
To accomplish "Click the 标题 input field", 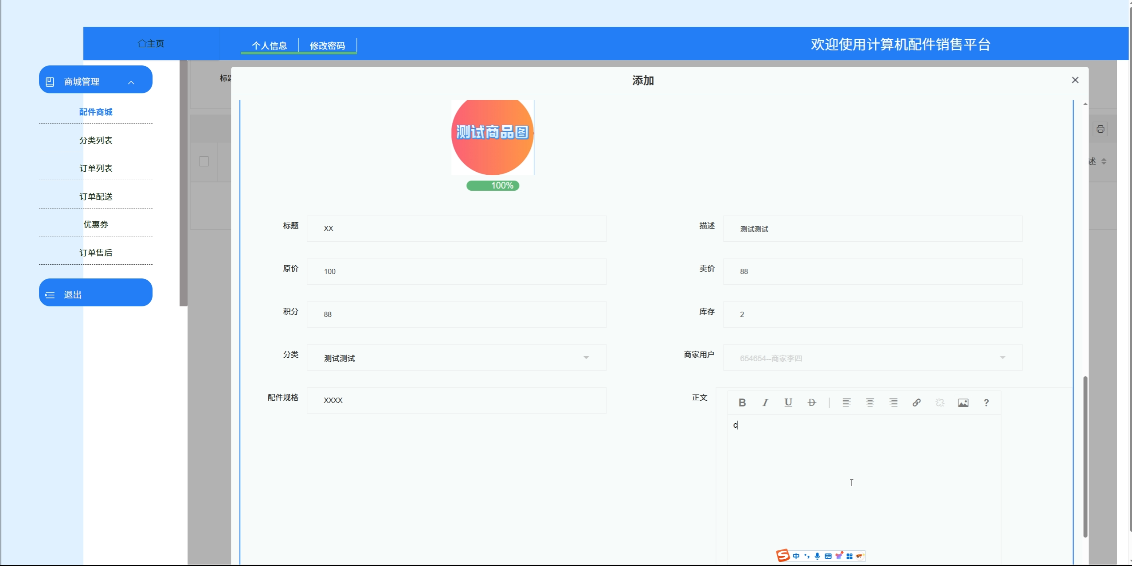I will pyautogui.click(x=456, y=228).
